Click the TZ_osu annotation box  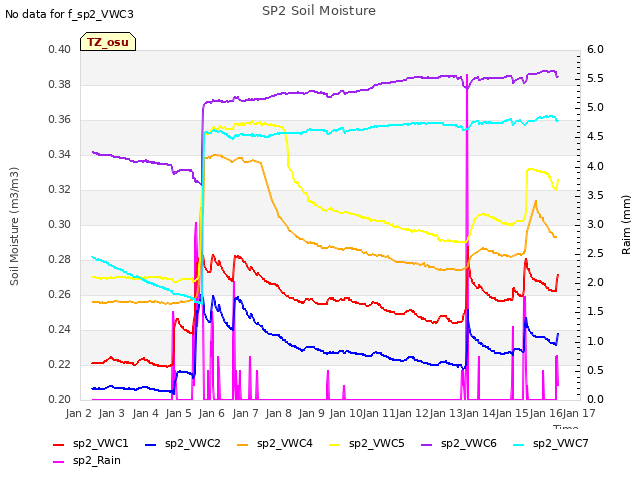tap(108, 42)
